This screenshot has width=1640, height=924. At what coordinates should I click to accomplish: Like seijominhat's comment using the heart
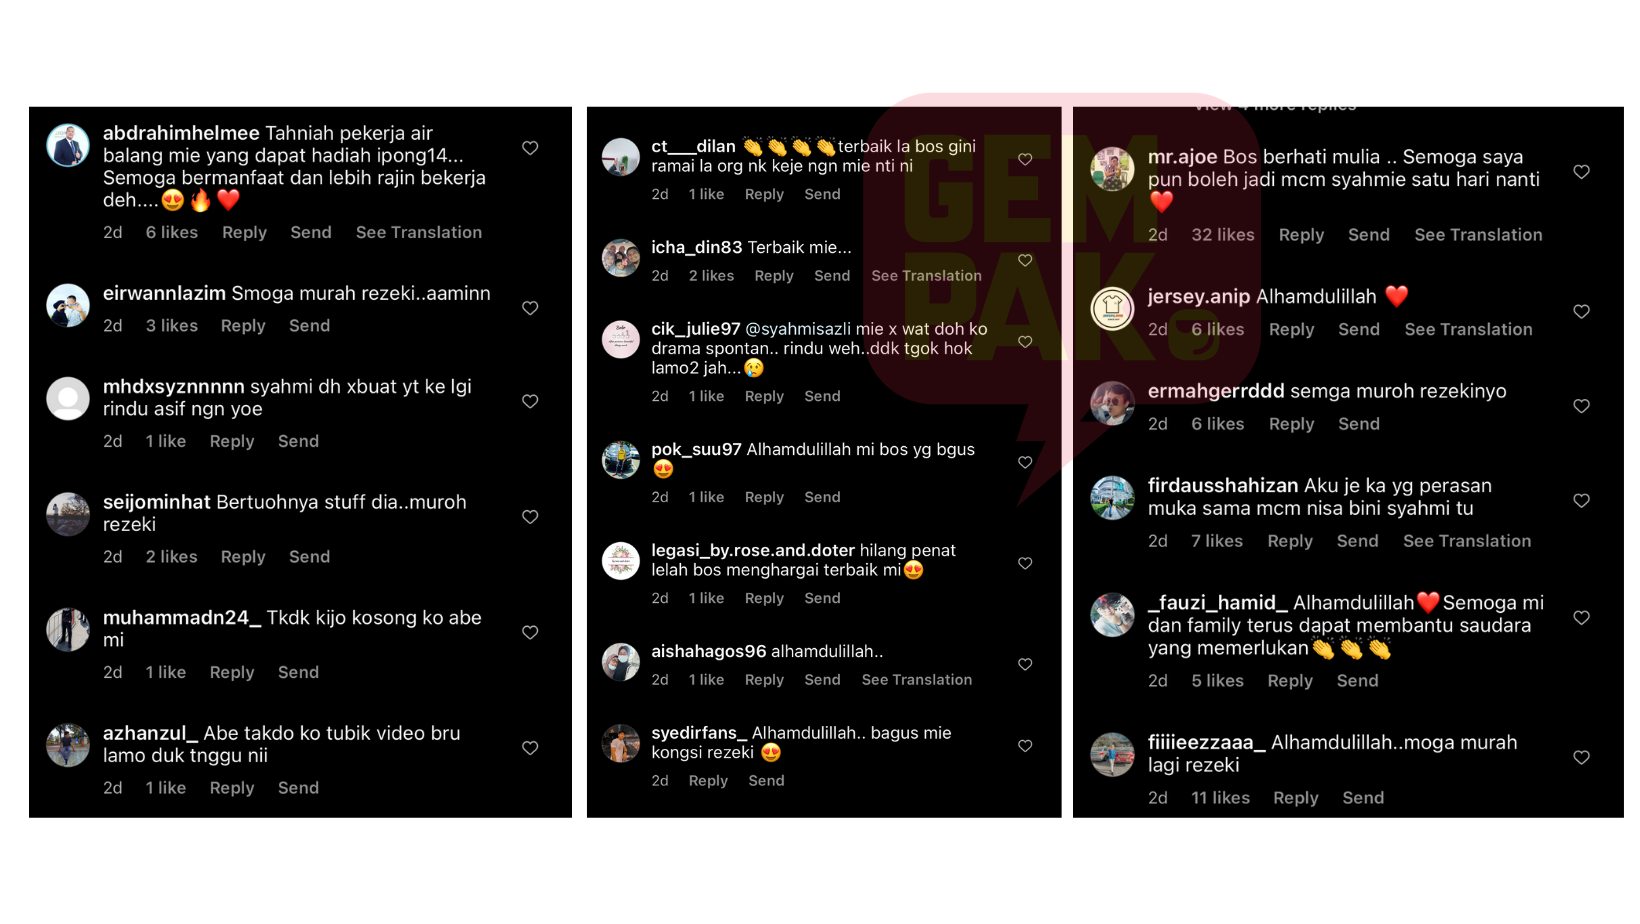(x=530, y=517)
